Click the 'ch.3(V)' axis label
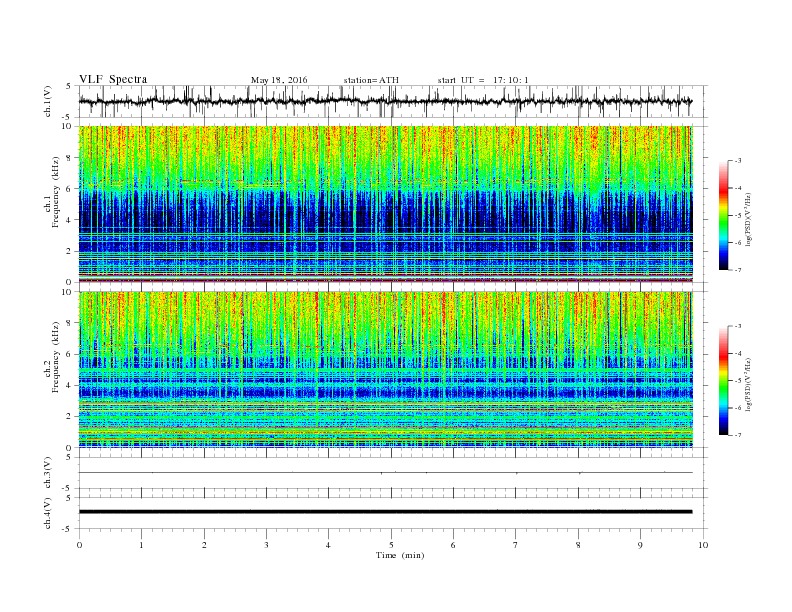 pos(48,473)
